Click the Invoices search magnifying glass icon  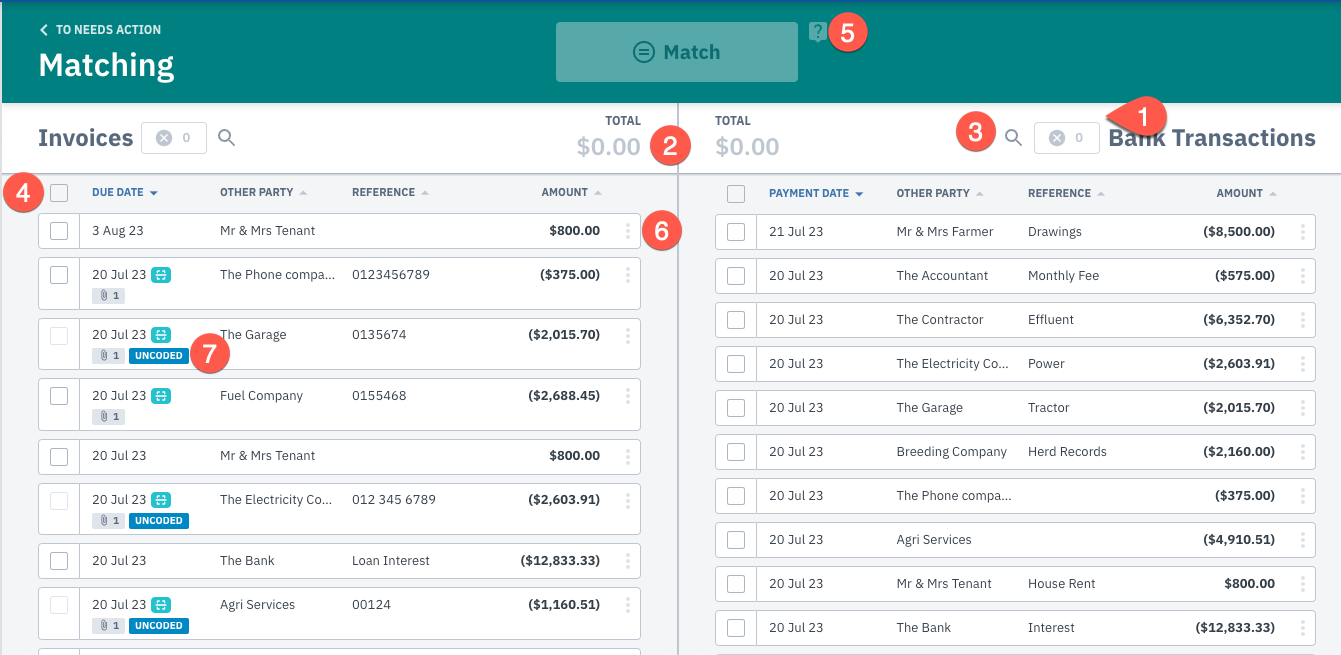coord(227,138)
